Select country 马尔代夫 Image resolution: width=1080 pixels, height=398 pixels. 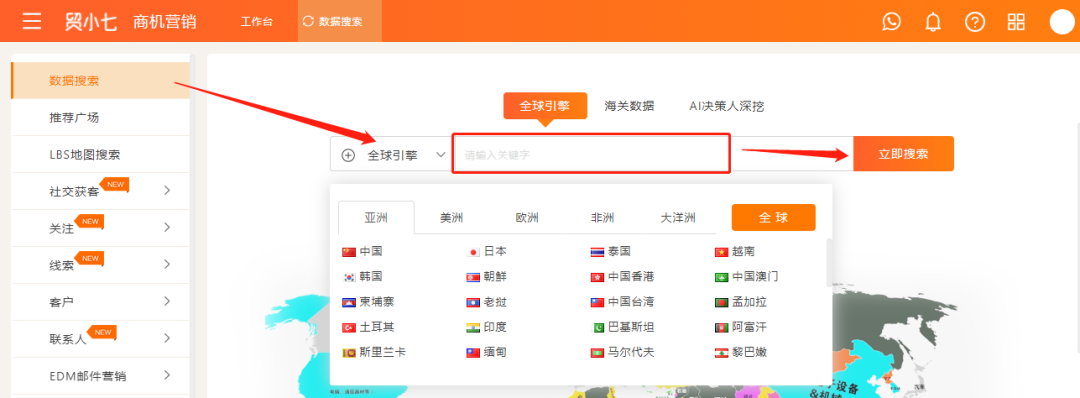(x=623, y=352)
